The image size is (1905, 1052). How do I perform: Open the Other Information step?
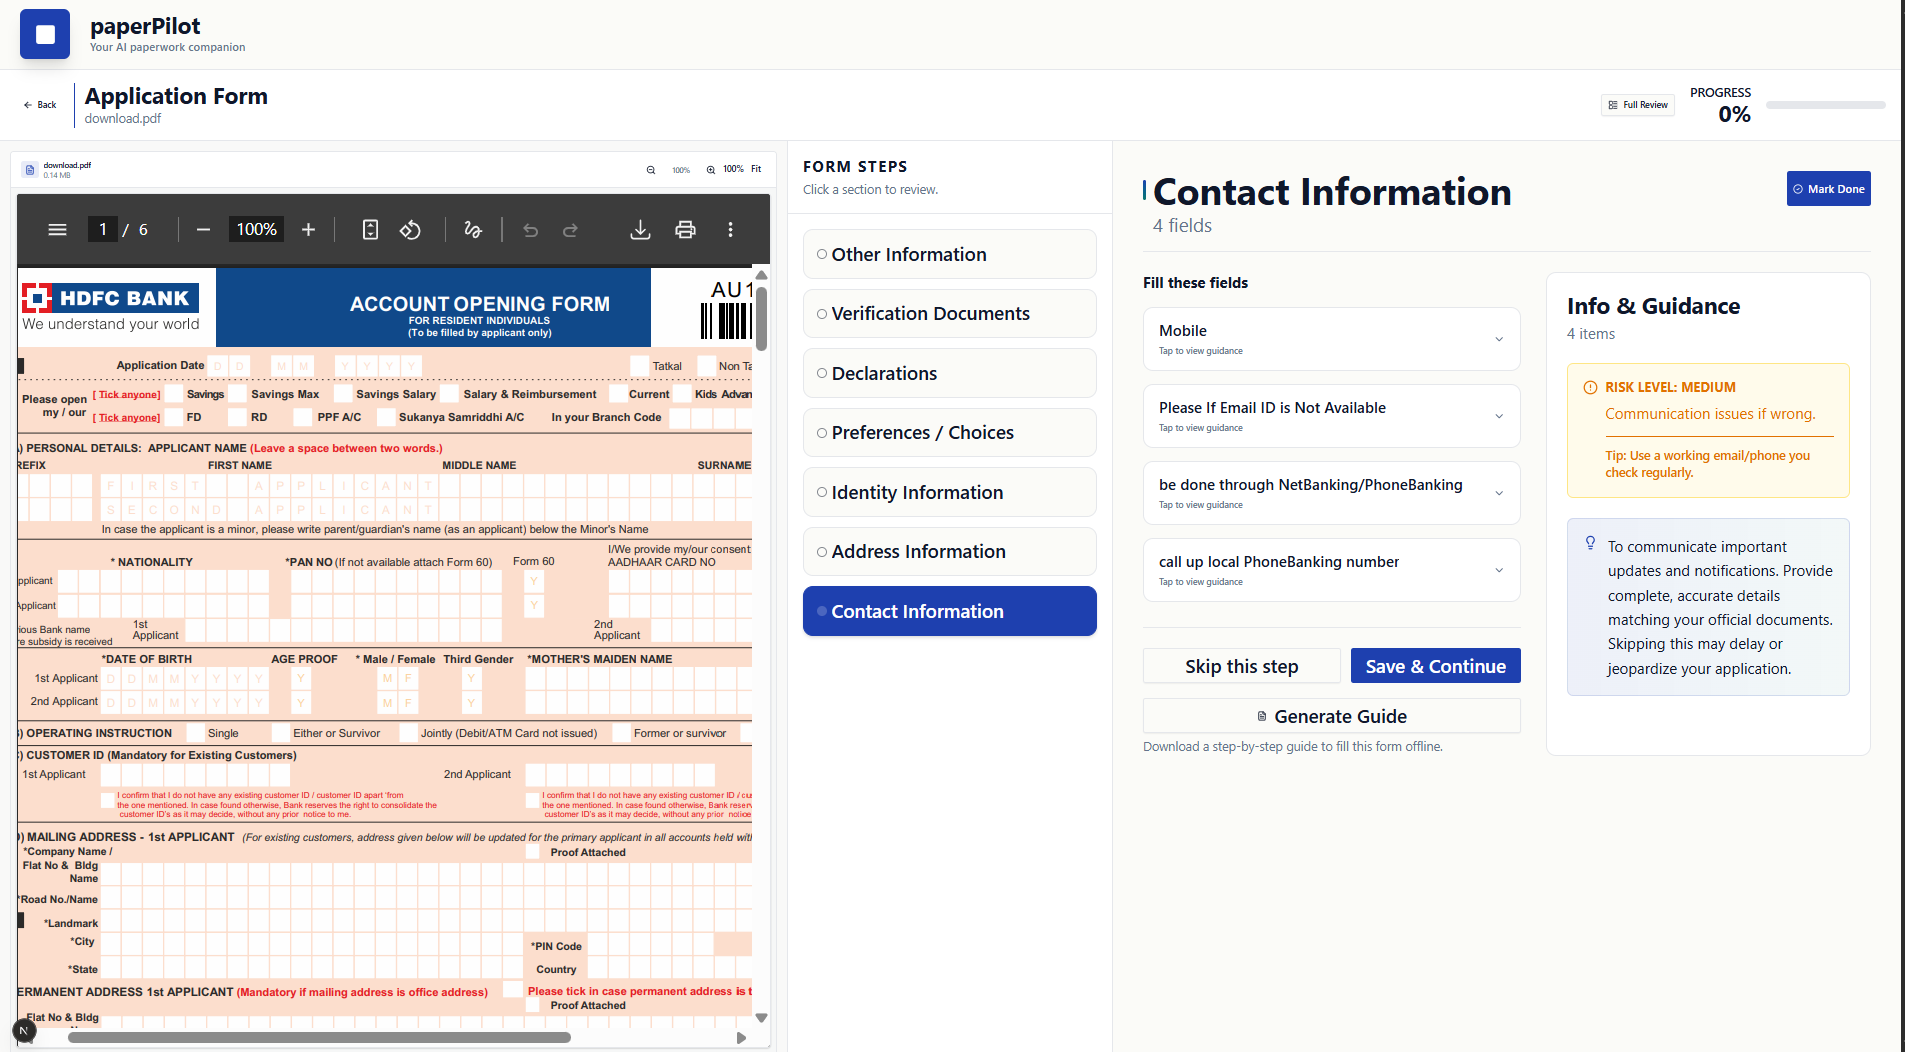pos(949,254)
